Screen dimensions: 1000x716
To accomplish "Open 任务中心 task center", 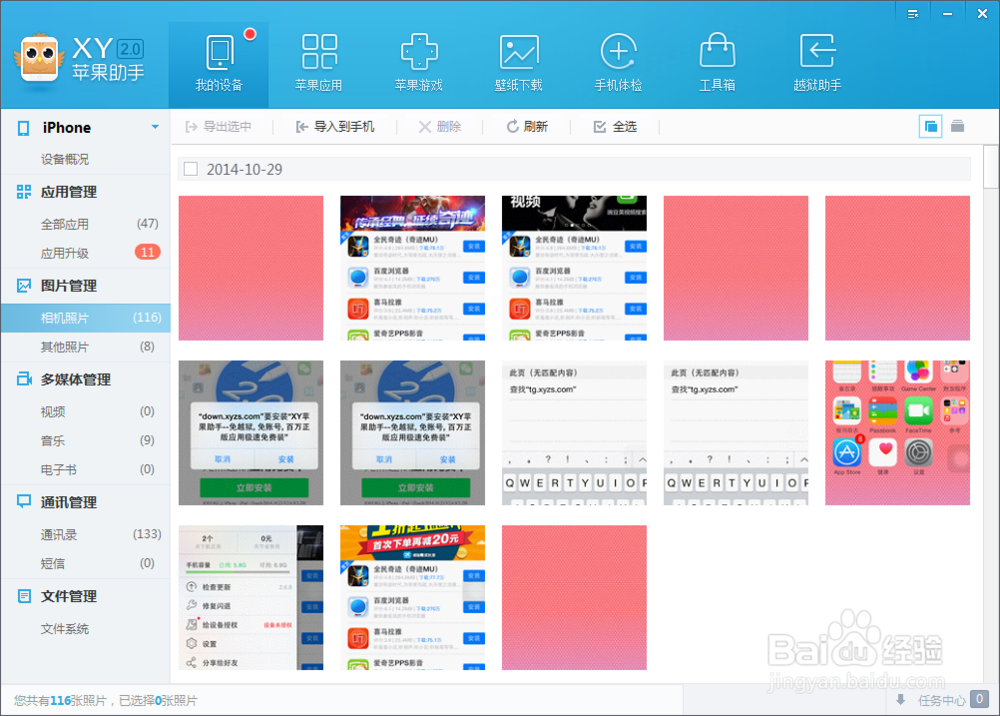I will coord(941,700).
